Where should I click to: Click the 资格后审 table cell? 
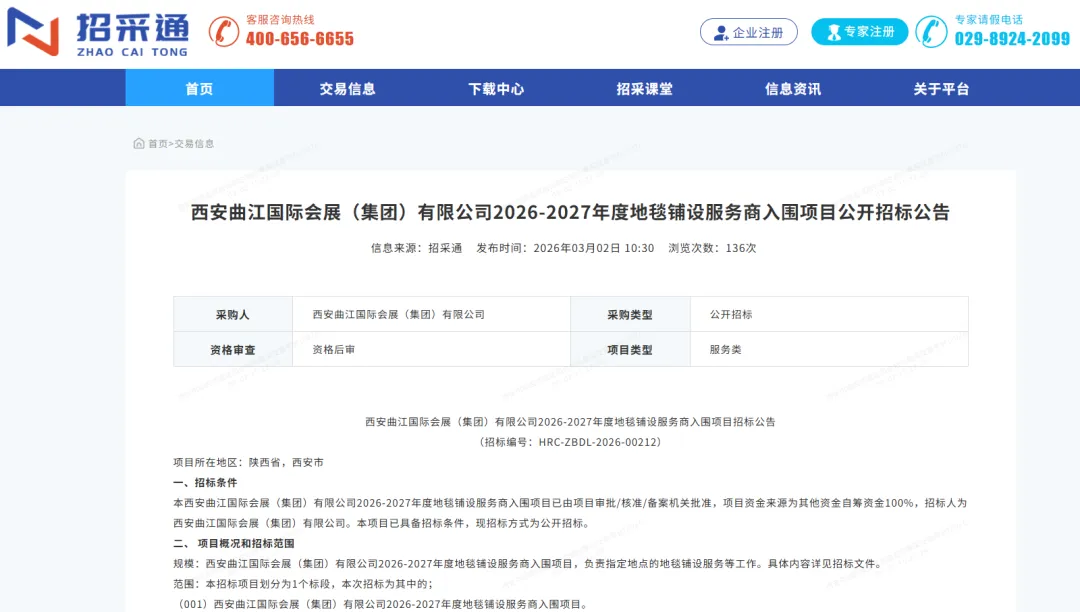[x=432, y=350]
